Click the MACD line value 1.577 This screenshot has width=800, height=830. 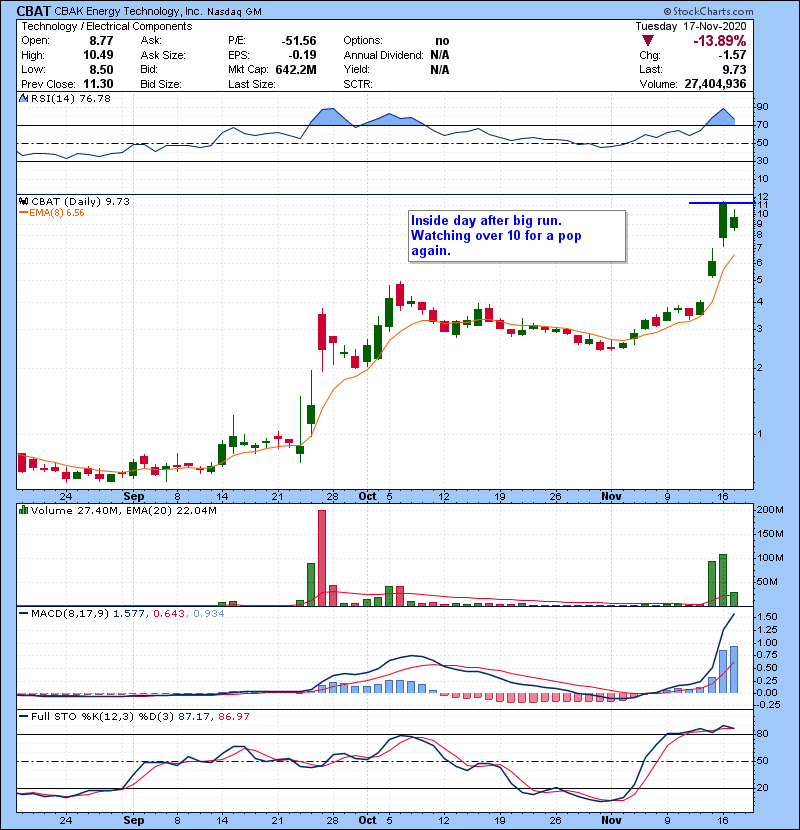[128, 614]
